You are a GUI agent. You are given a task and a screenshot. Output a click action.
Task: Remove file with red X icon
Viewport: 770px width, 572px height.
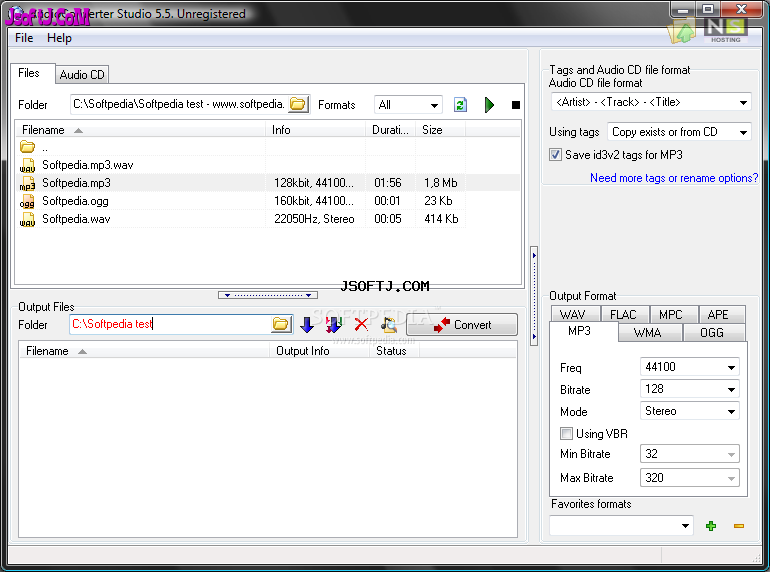pos(361,325)
